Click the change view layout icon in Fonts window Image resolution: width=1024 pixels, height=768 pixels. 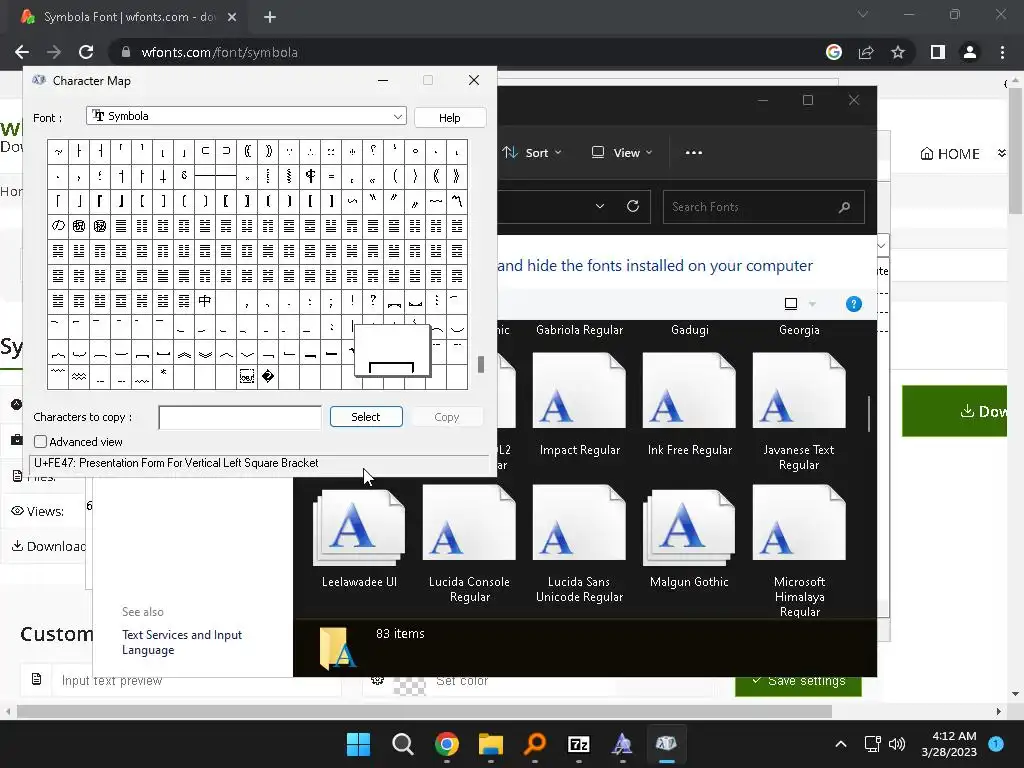(791, 304)
